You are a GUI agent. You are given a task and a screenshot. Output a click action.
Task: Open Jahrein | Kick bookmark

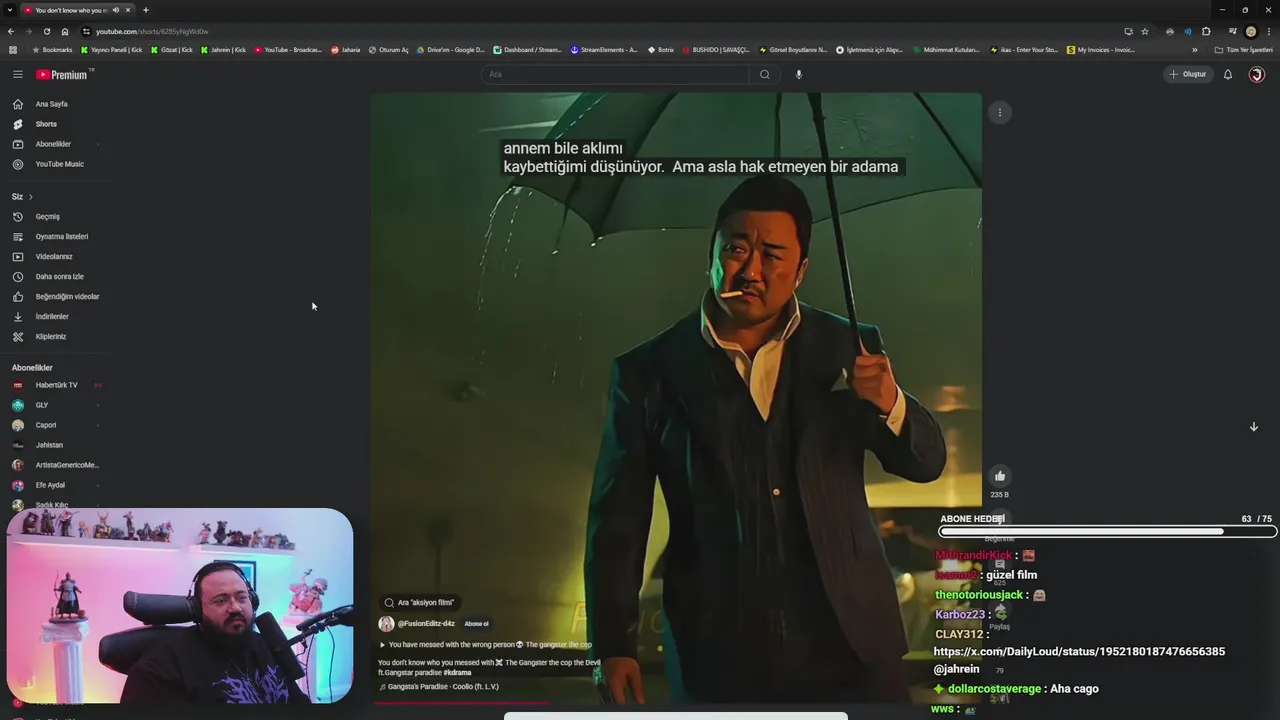click(222, 49)
